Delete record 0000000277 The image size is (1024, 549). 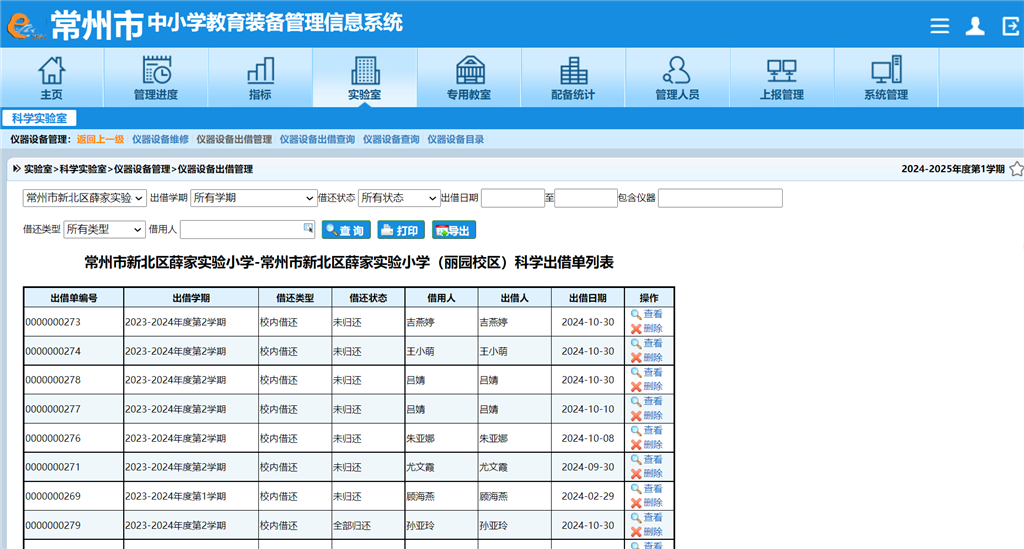647,416
